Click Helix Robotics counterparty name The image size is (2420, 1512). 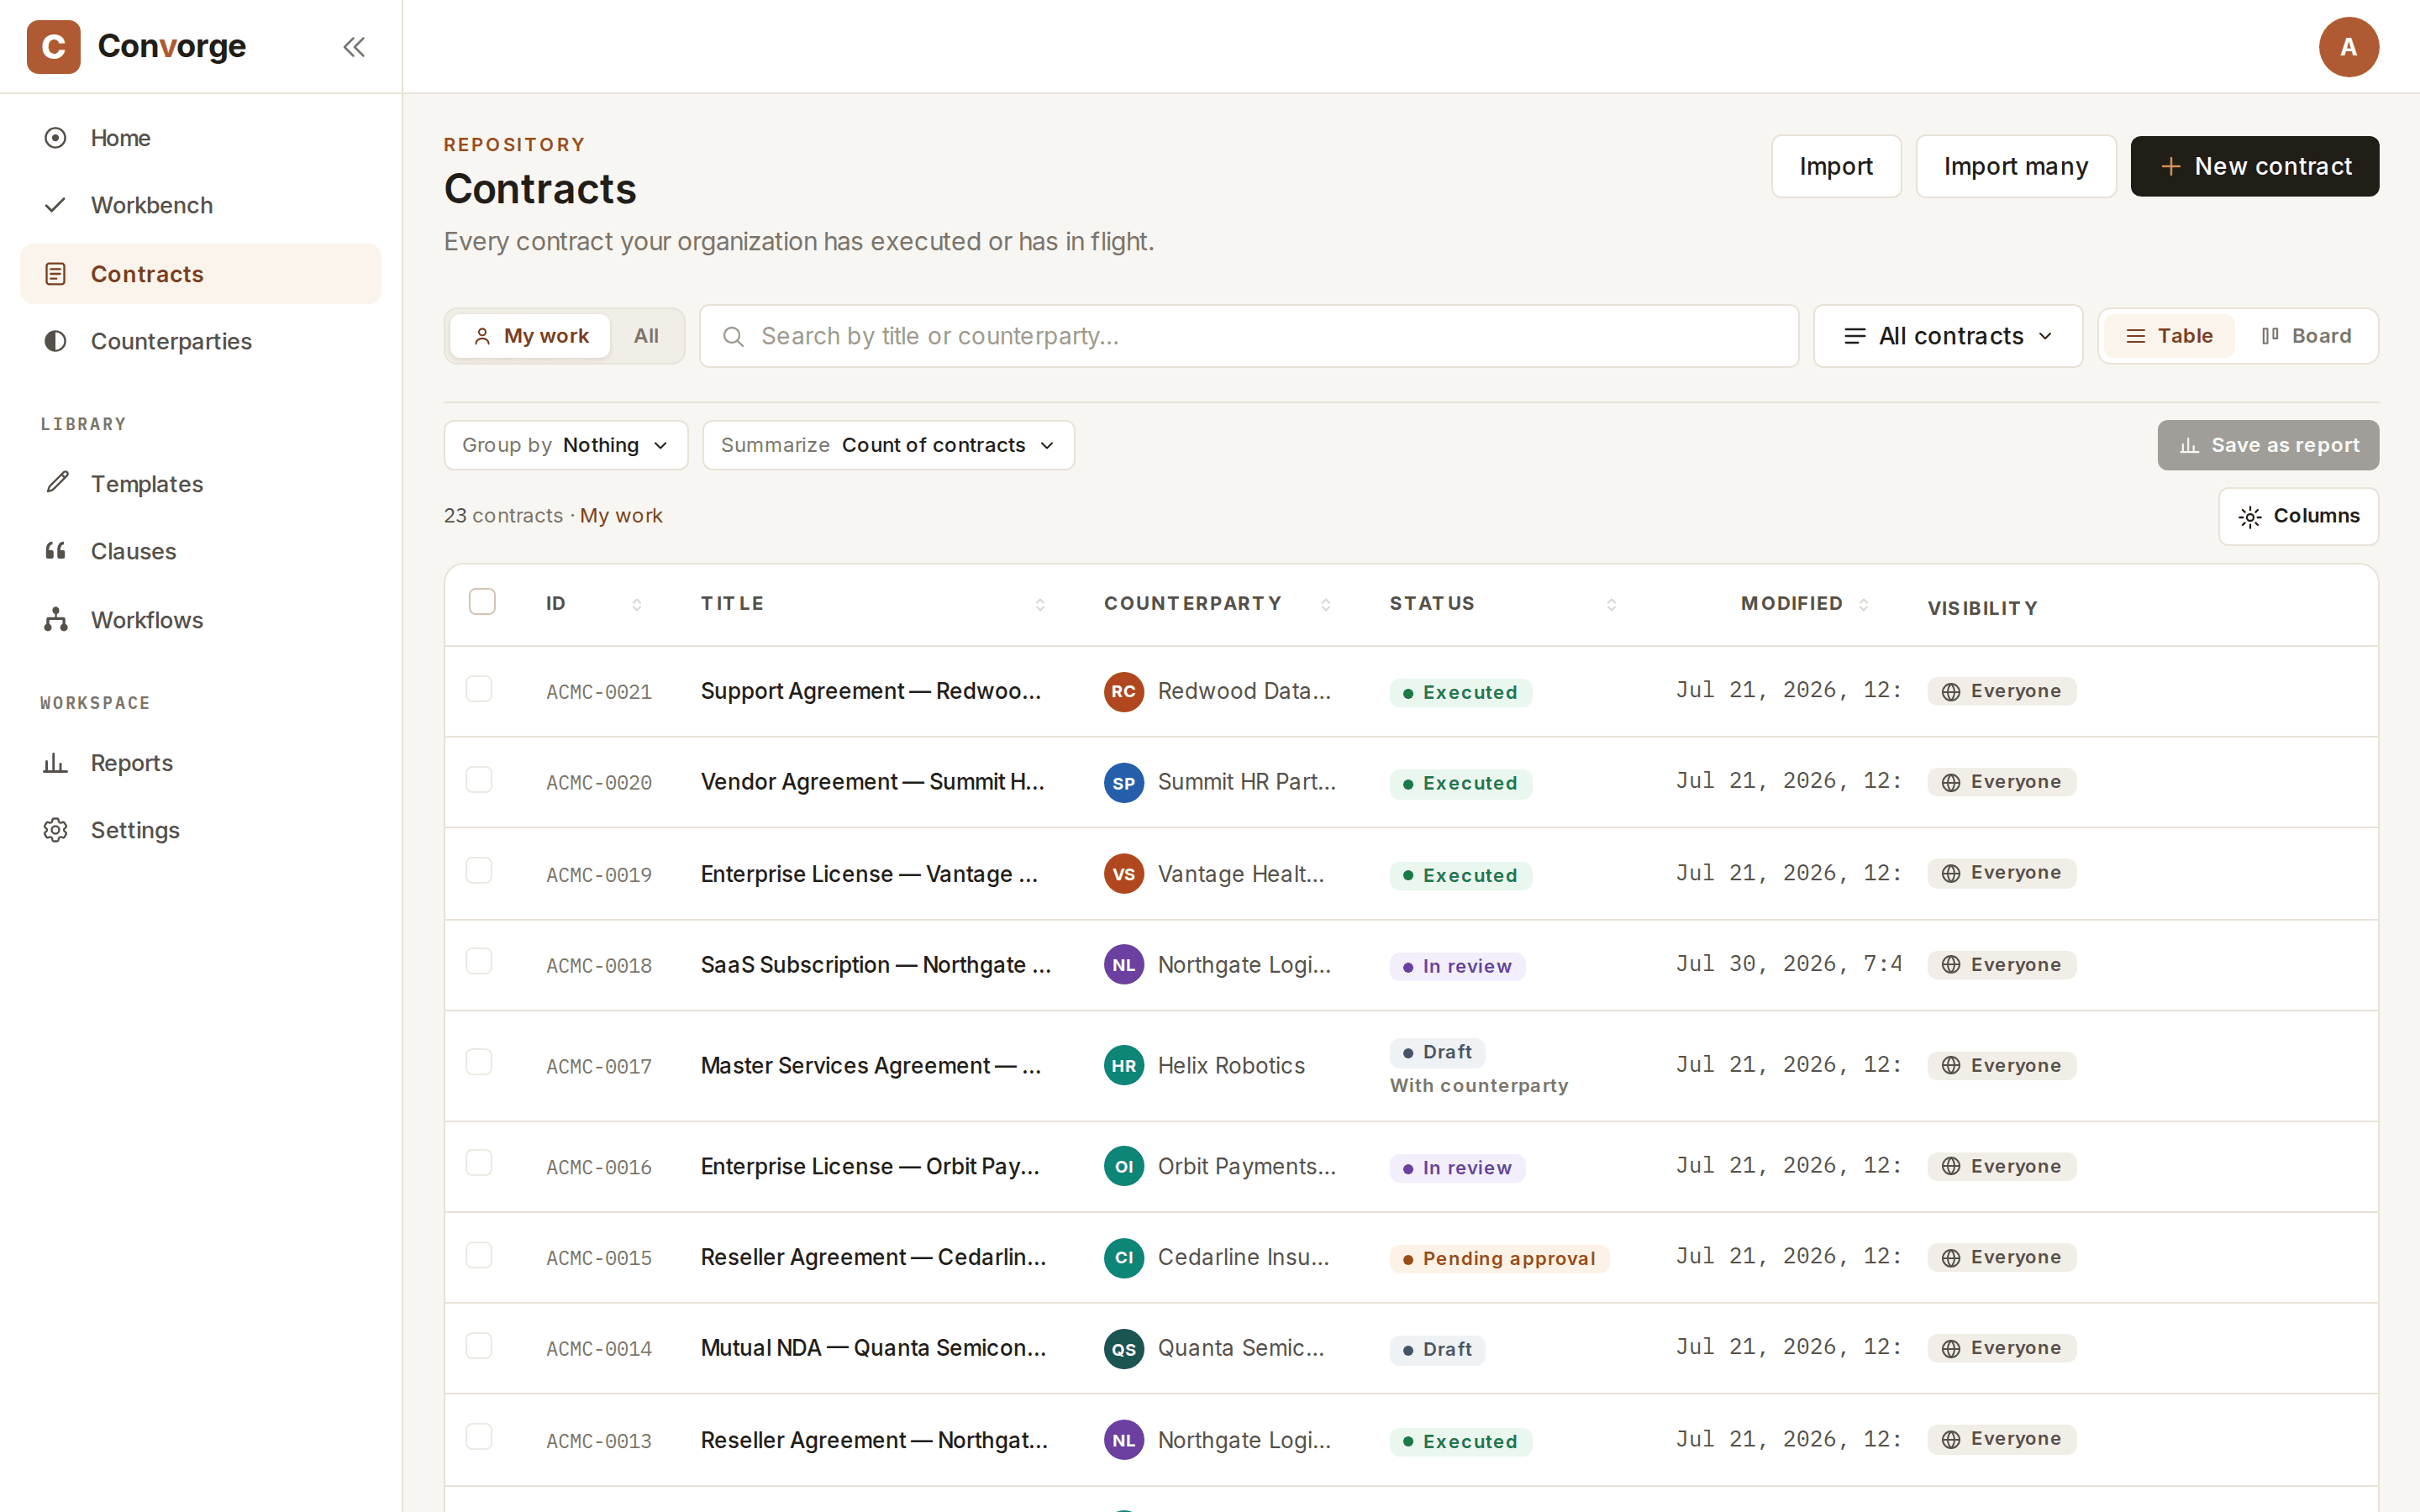[x=1231, y=1066]
